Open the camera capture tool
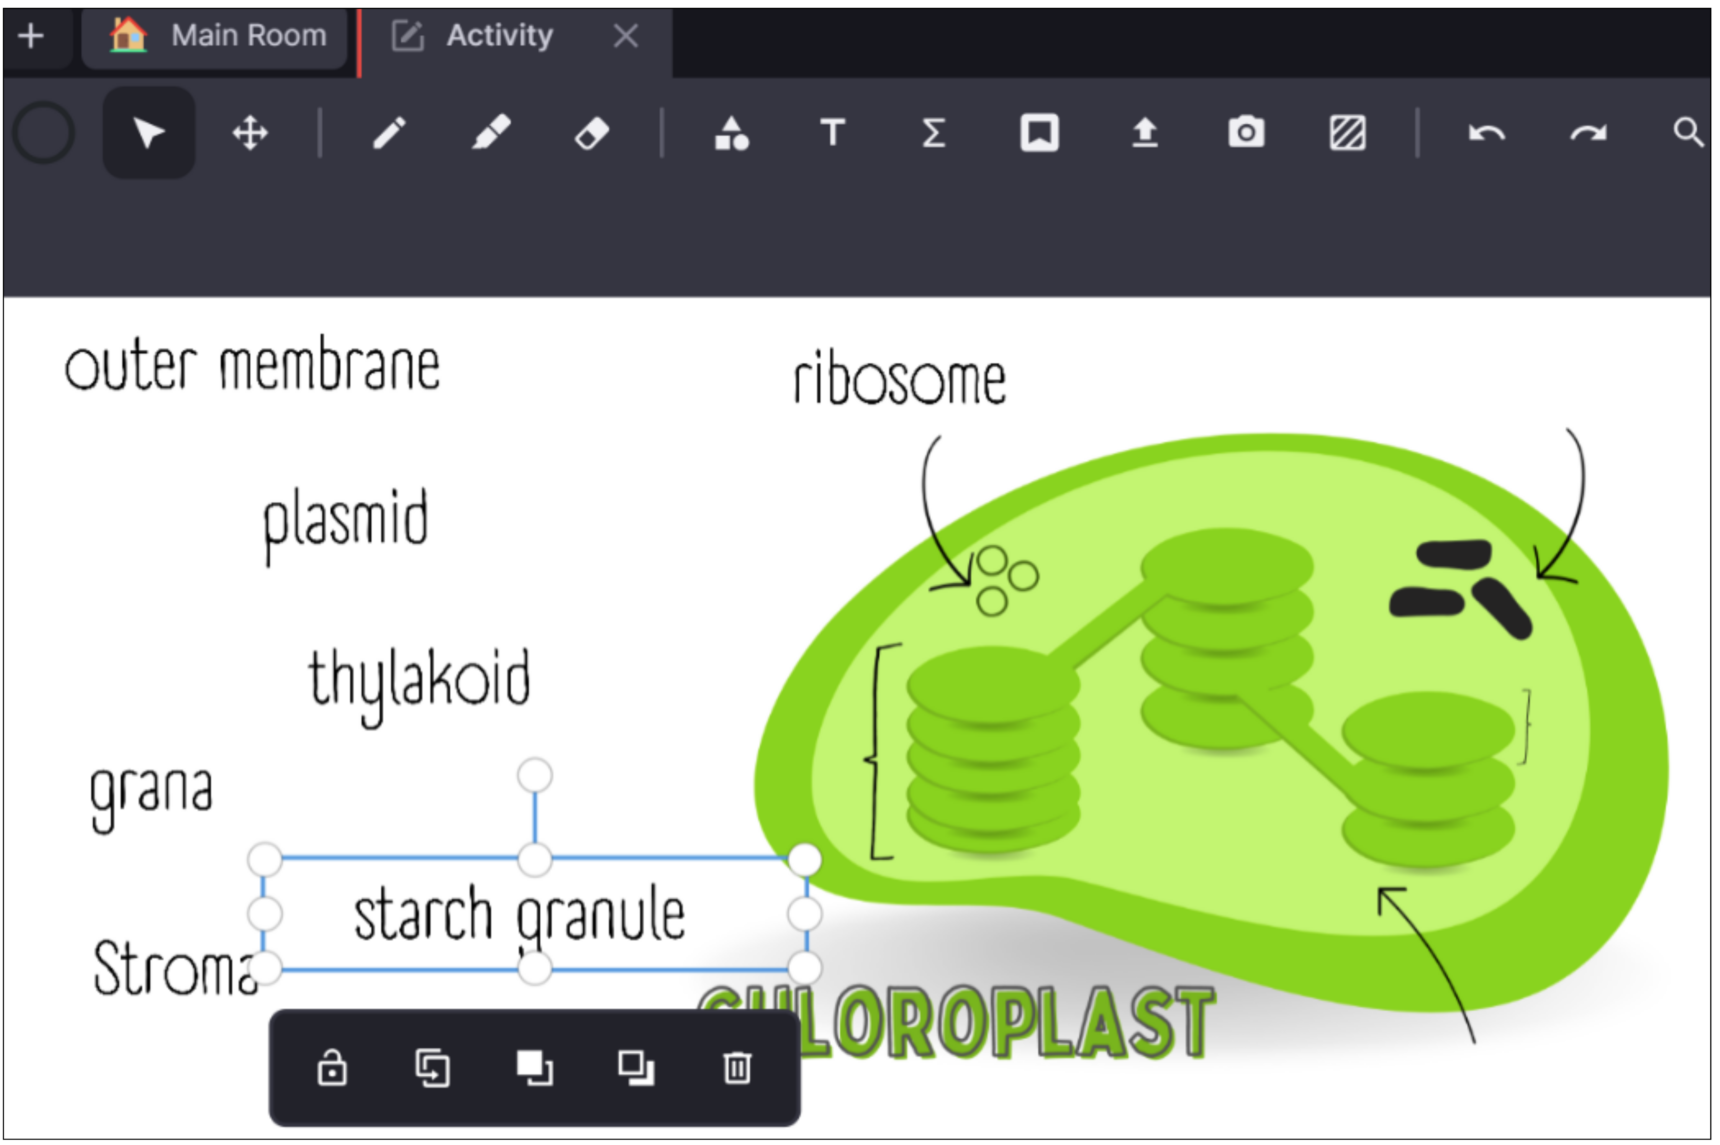 [1246, 131]
